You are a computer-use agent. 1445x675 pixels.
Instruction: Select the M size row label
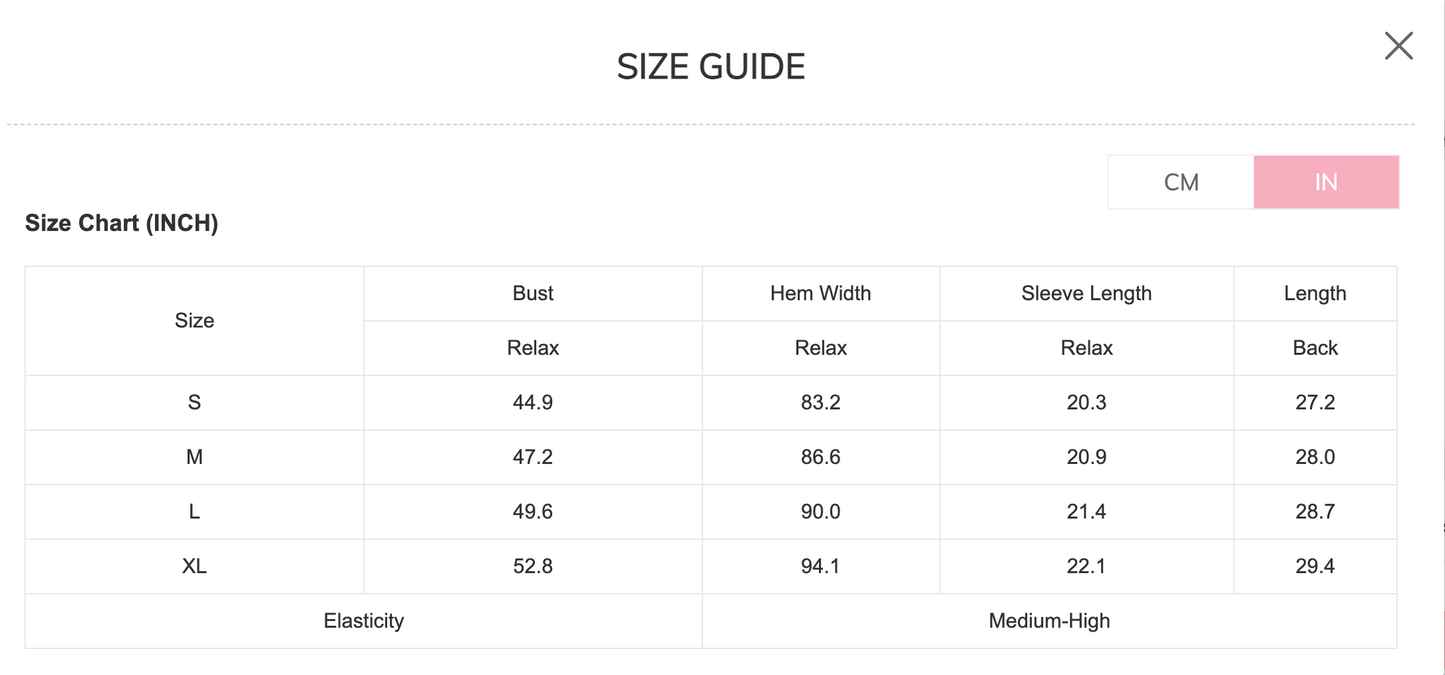pos(194,457)
